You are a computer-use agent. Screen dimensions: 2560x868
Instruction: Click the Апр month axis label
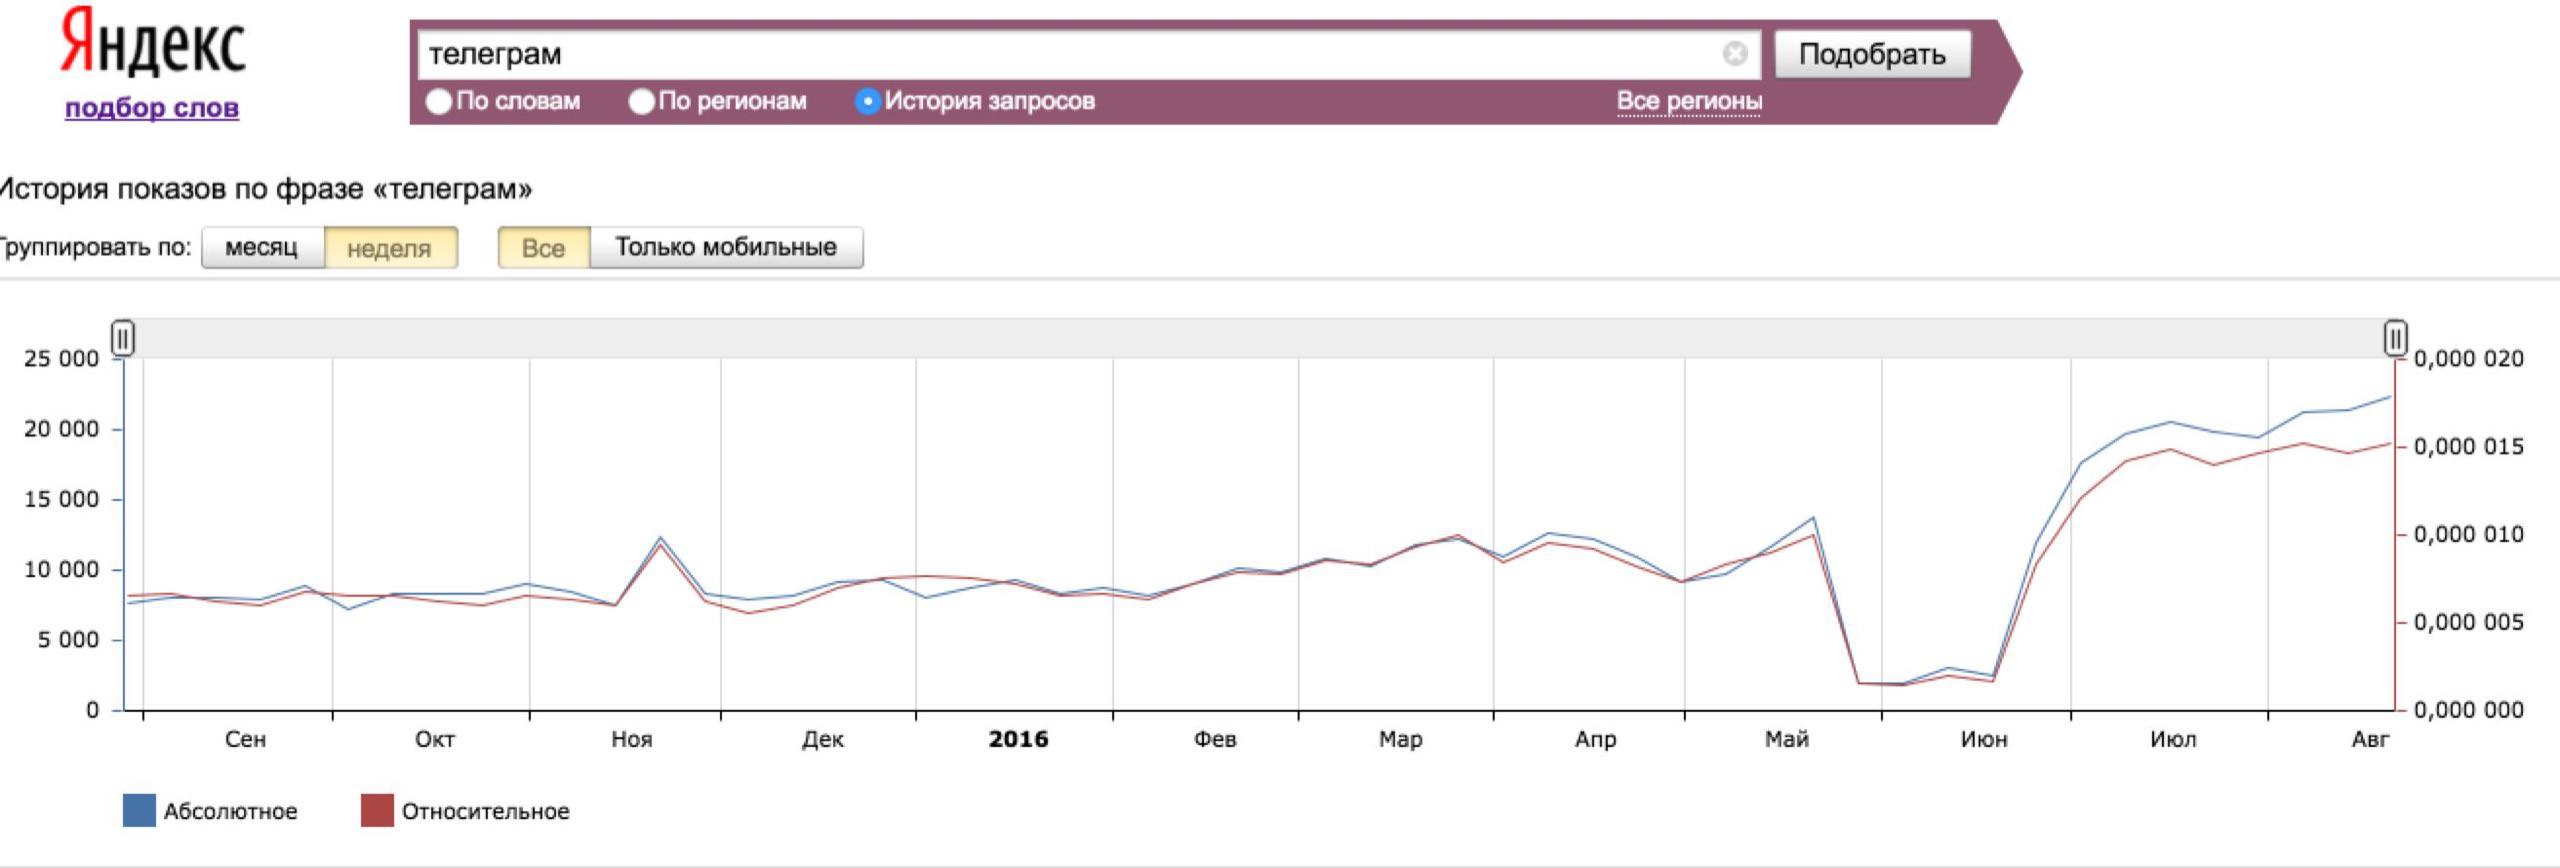1595,739
